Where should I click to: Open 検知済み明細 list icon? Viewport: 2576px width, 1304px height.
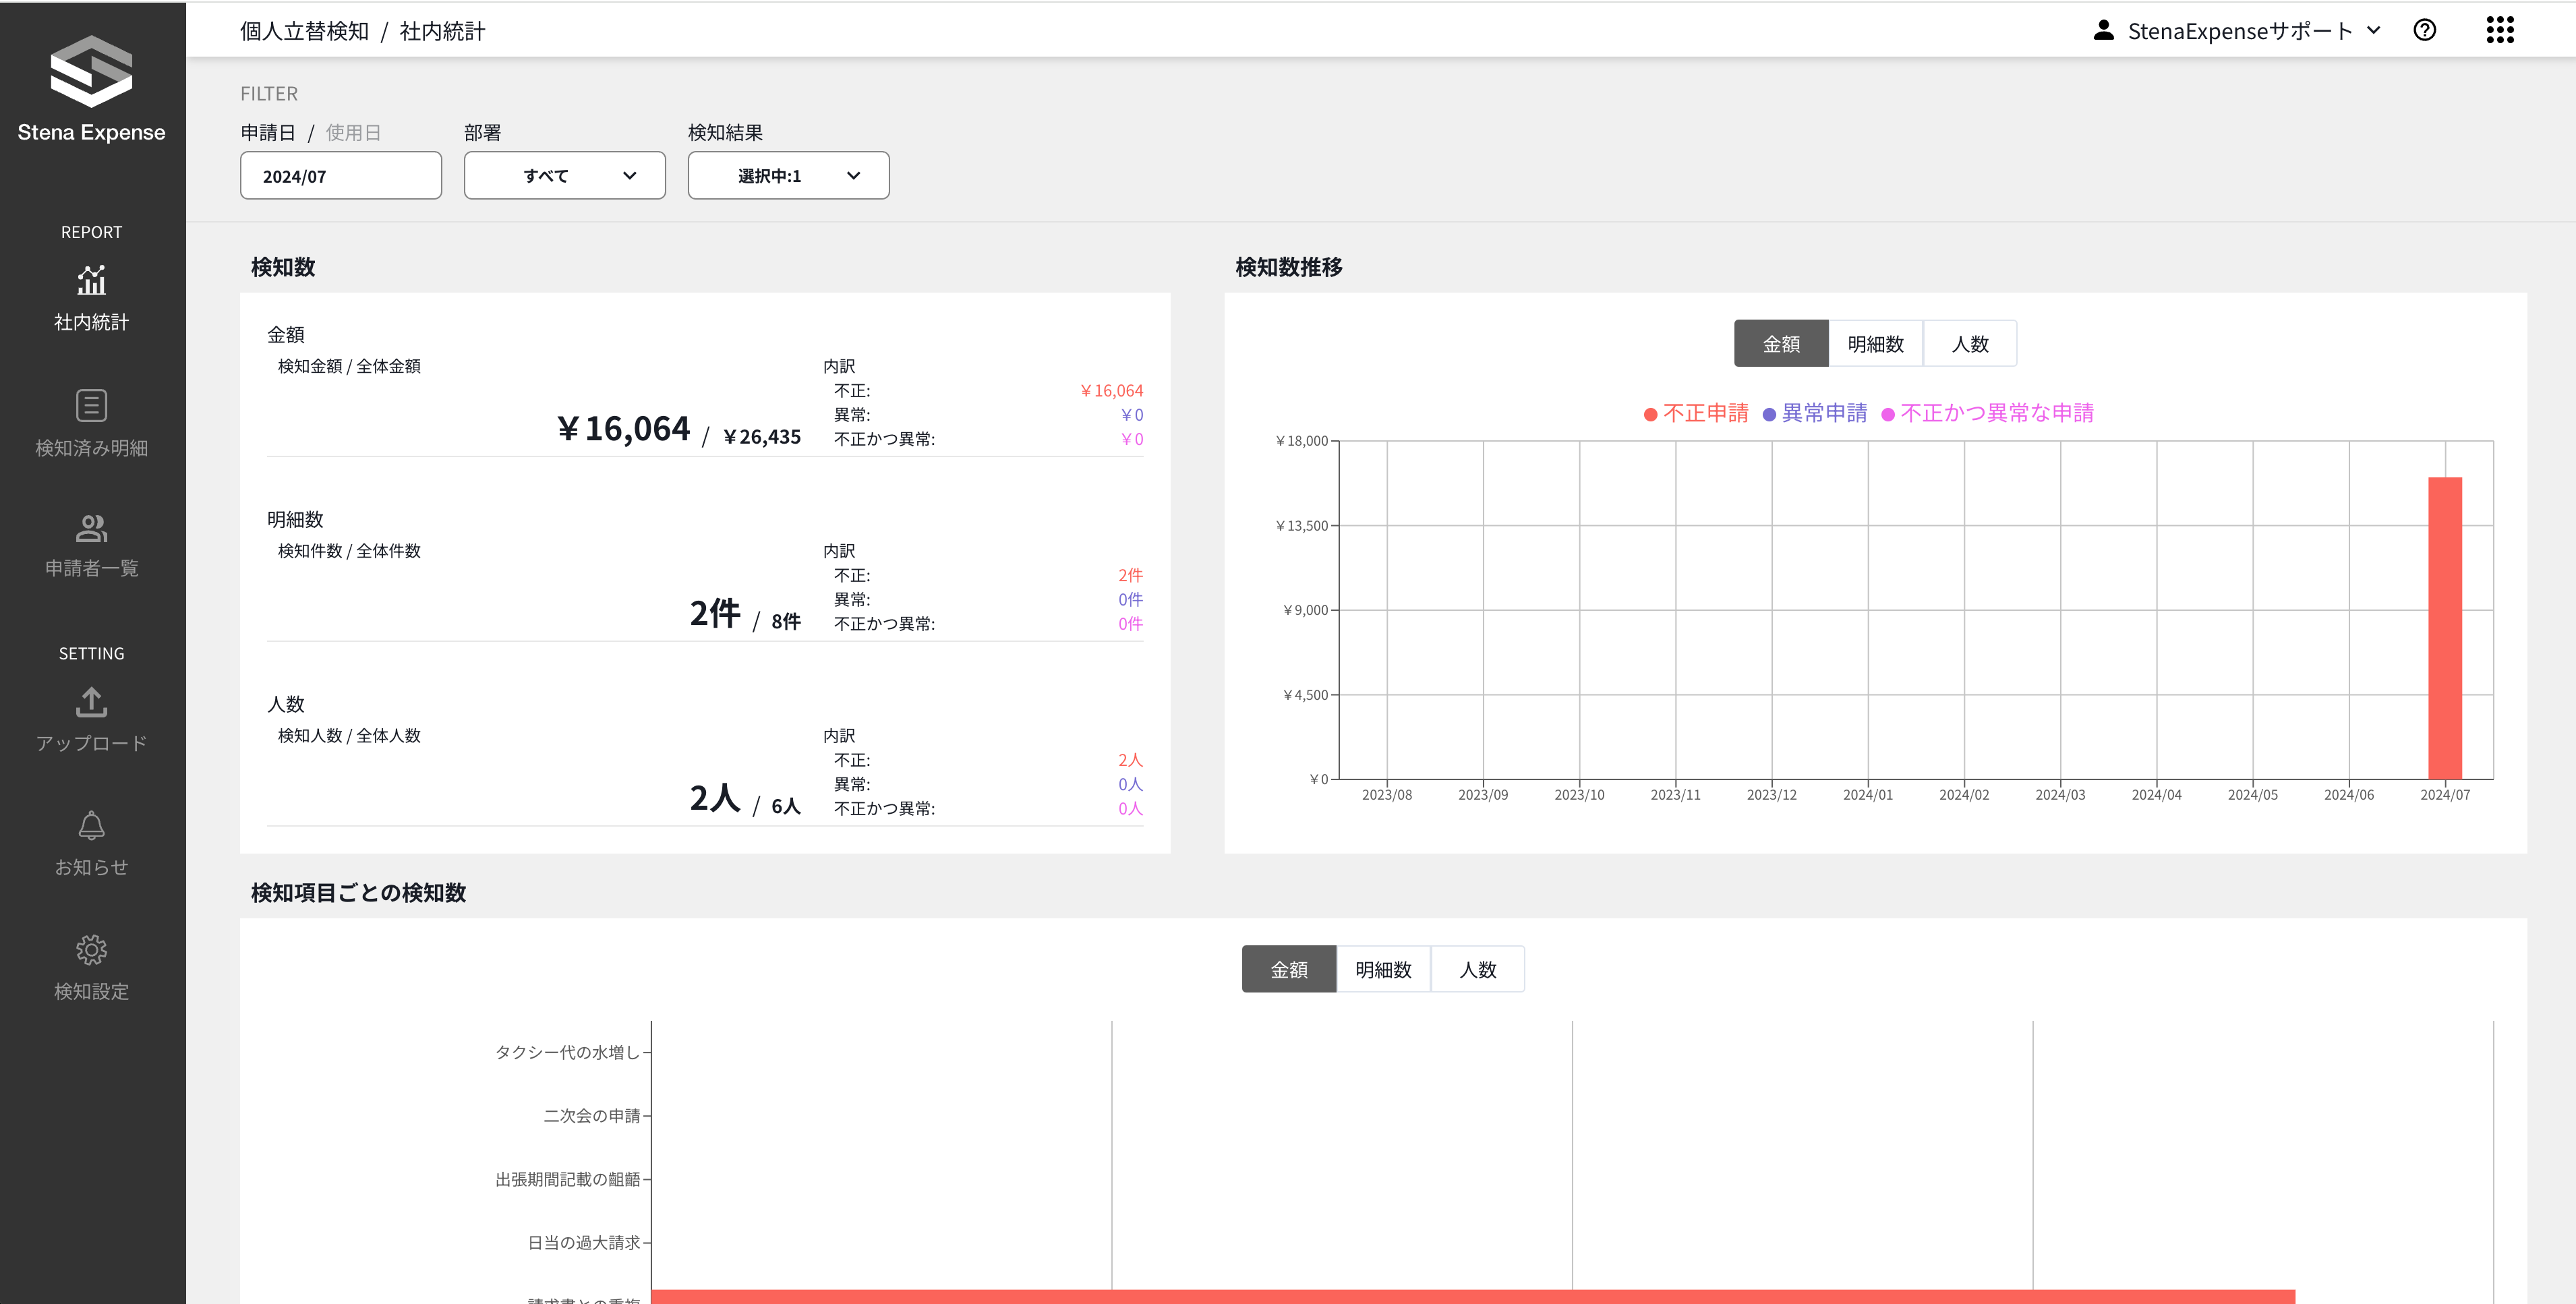click(x=91, y=406)
